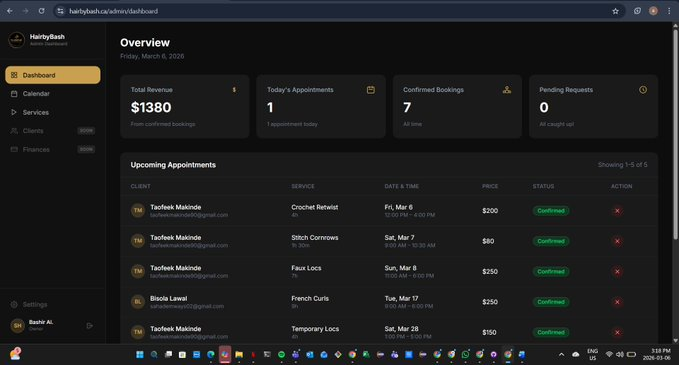Click the page vertical scrollbar thumb

[675, 134]
